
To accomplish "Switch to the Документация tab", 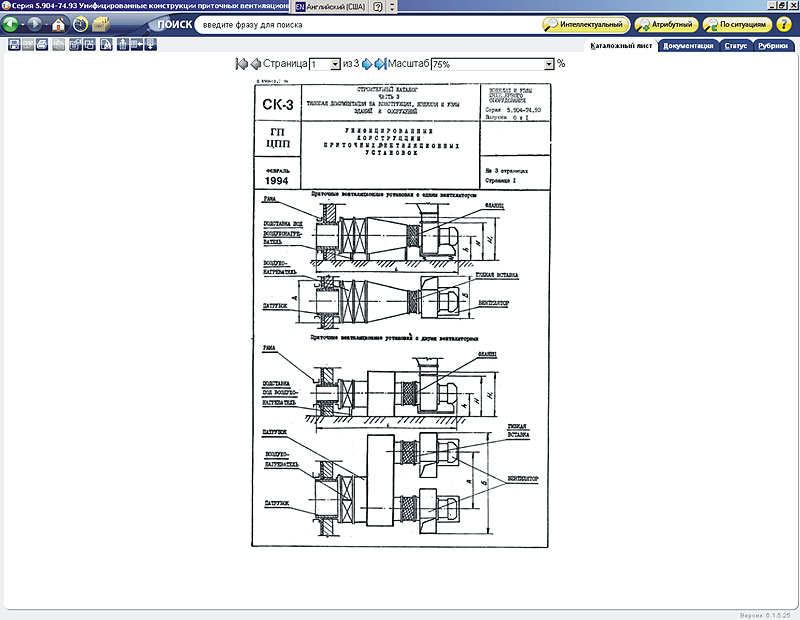I will click(x=688, y=45).
